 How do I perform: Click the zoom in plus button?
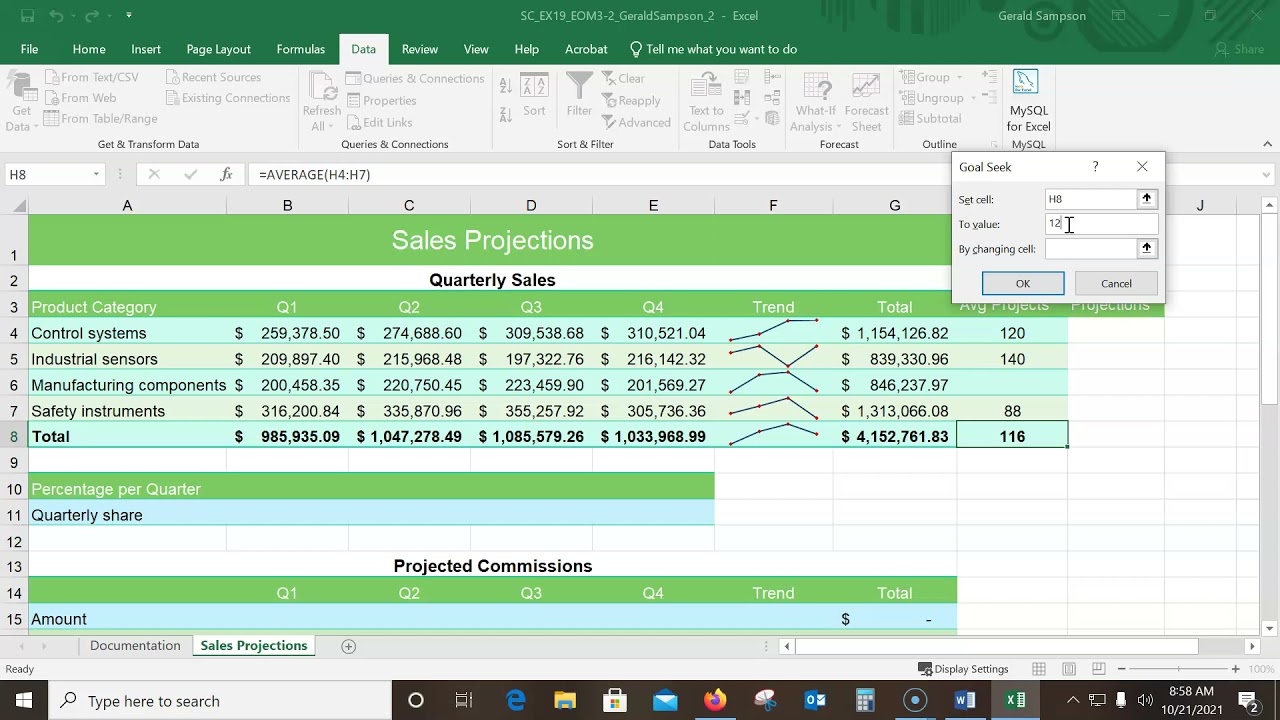tap(1235, 669)
